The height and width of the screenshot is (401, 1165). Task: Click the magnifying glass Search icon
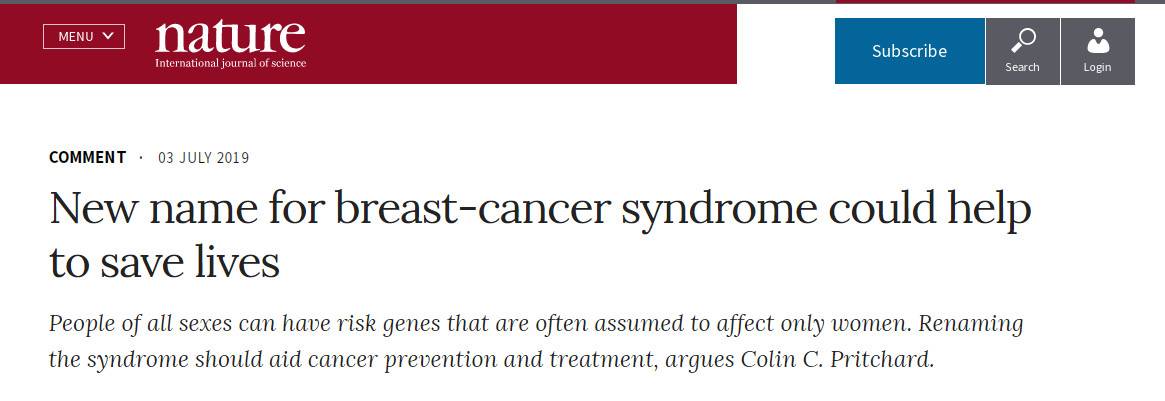click(1022, 41)
